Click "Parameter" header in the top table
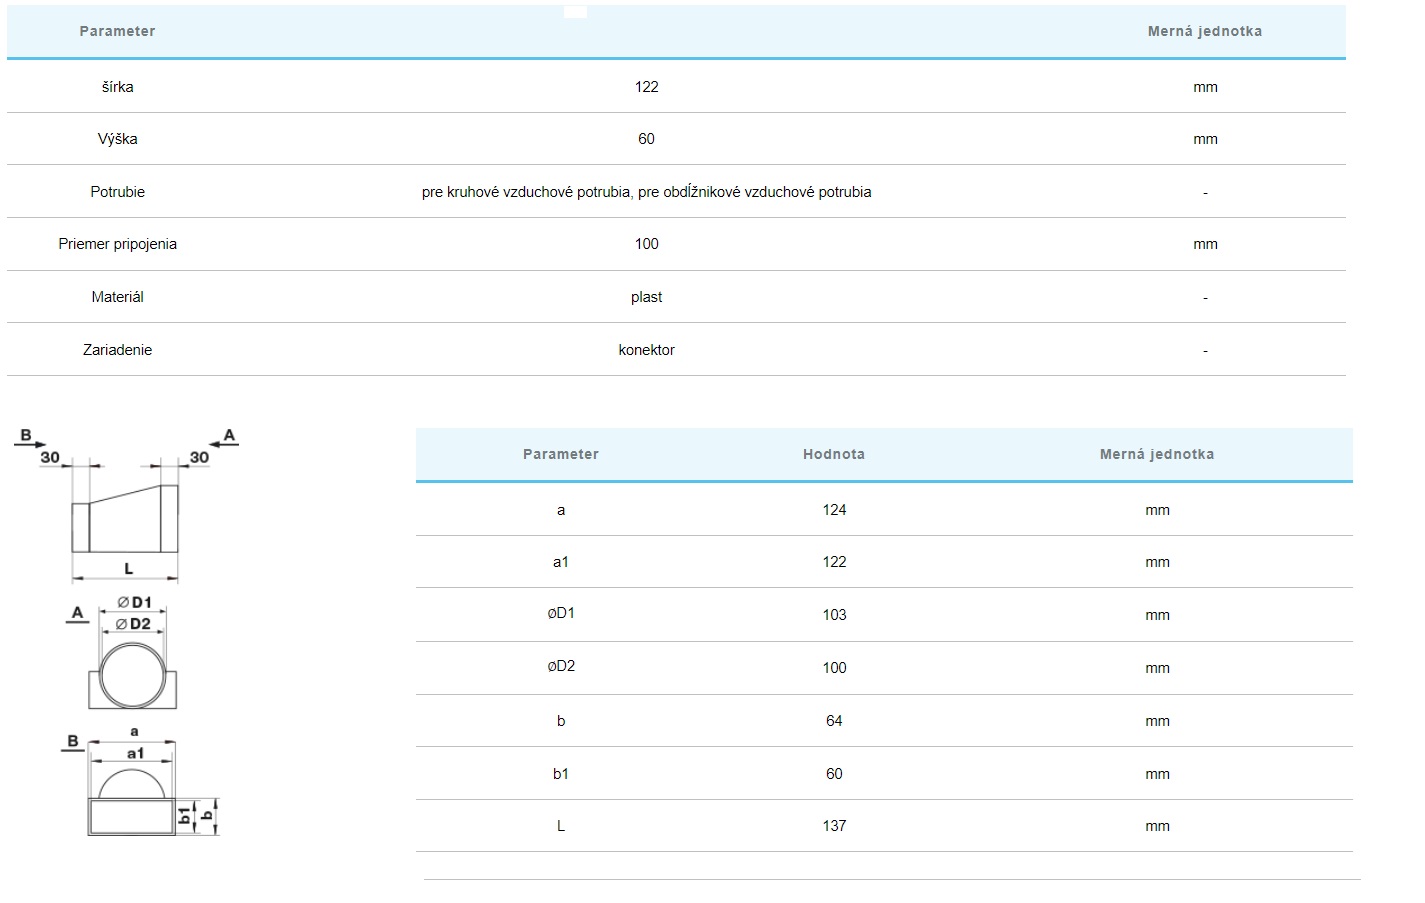 (x=117, y=31)
